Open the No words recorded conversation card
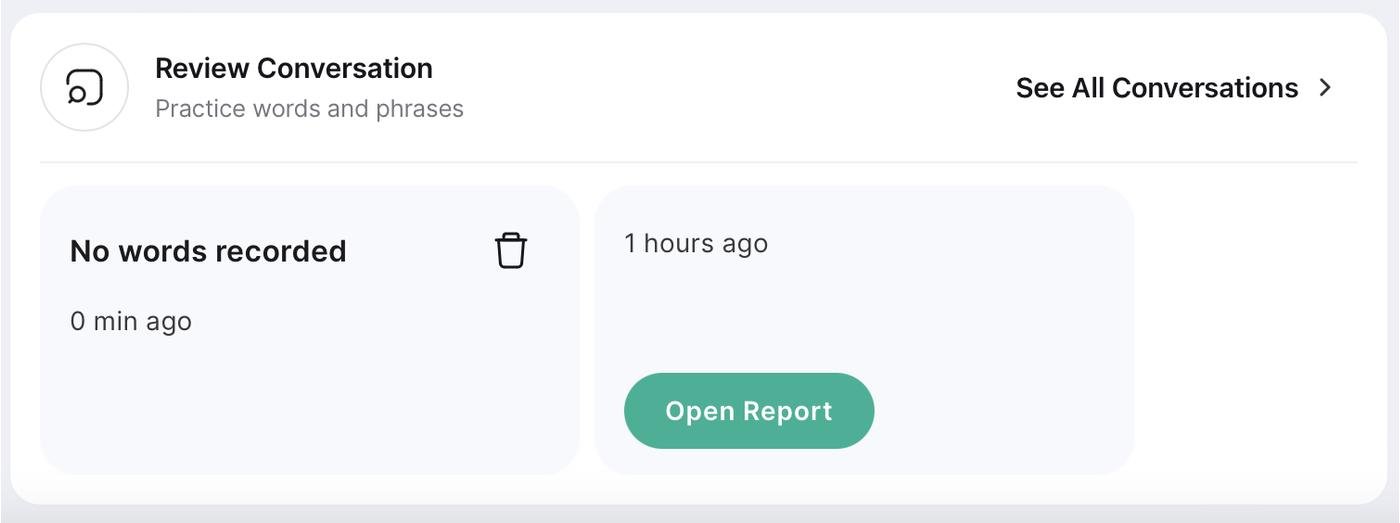The image size is (1400, 523). click(x=309, y=400)
